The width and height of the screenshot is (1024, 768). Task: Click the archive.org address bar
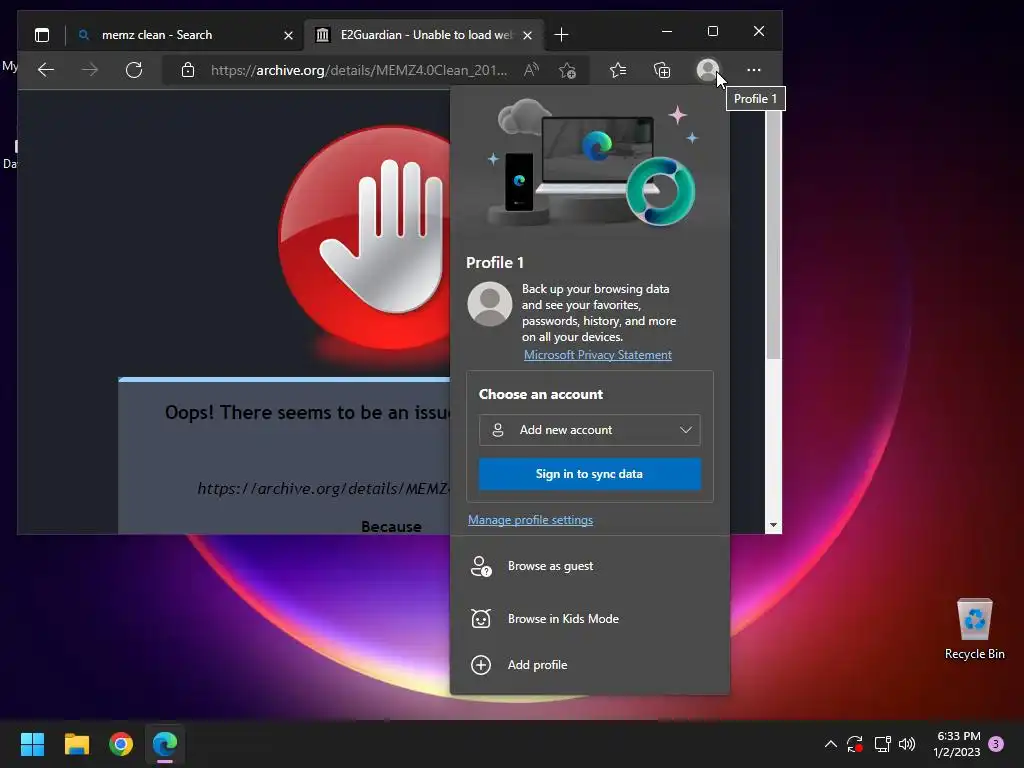click(359, 70)
